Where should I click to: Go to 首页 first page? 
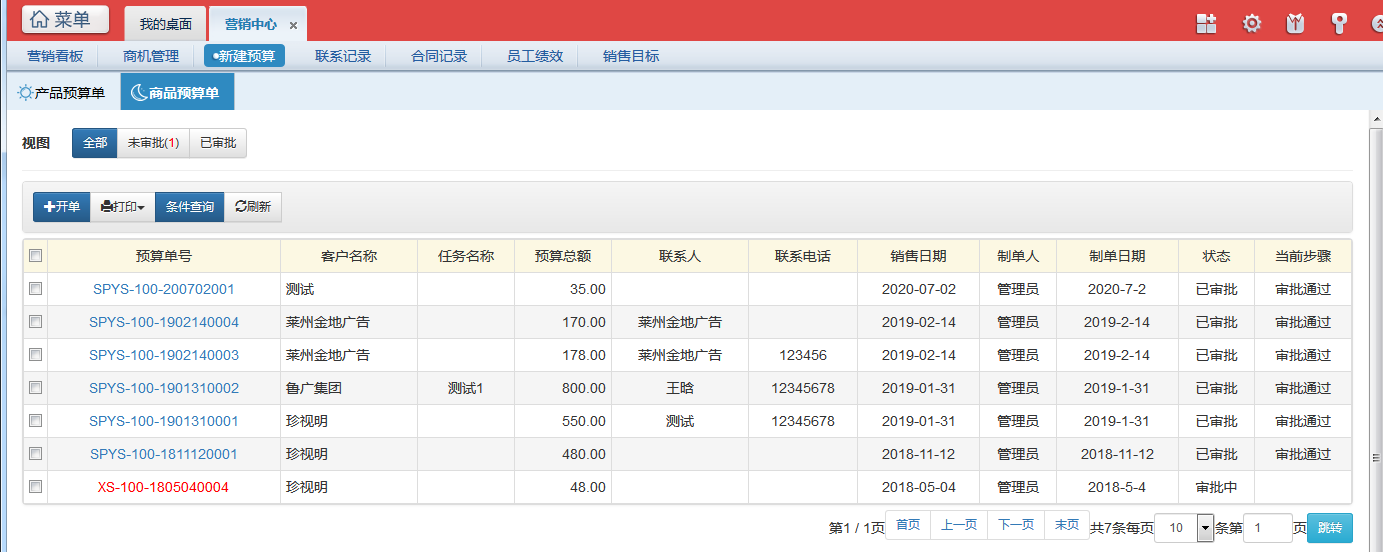908,525
